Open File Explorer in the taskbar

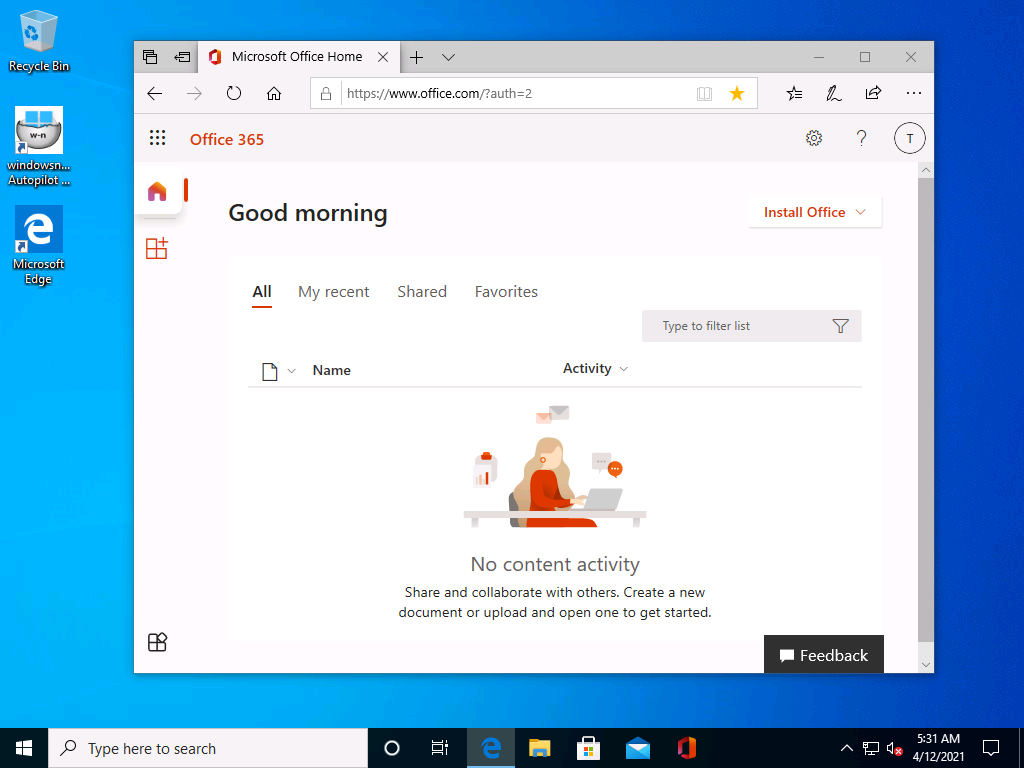click(539, 748)
